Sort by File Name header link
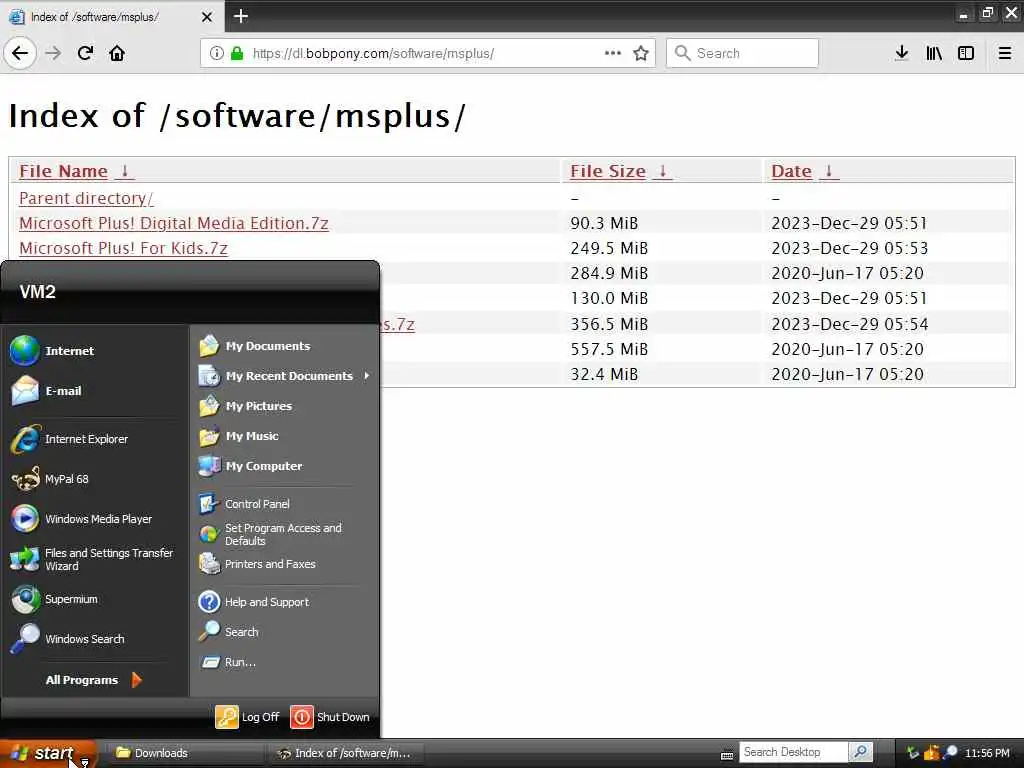 [x=63, y=171]
